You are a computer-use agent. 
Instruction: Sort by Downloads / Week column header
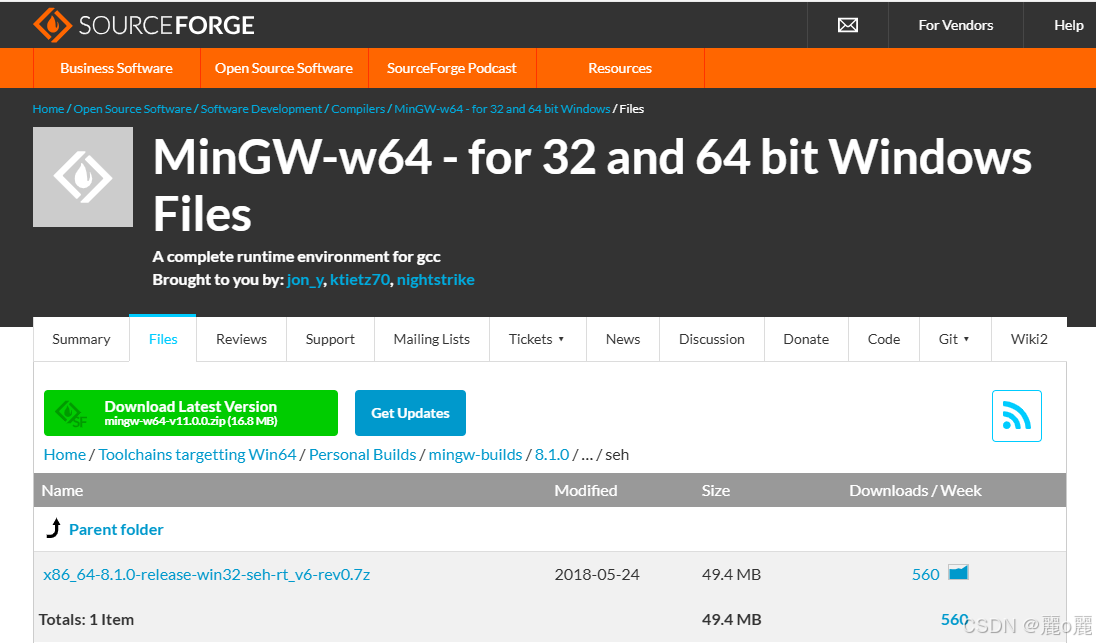(915, 491)
